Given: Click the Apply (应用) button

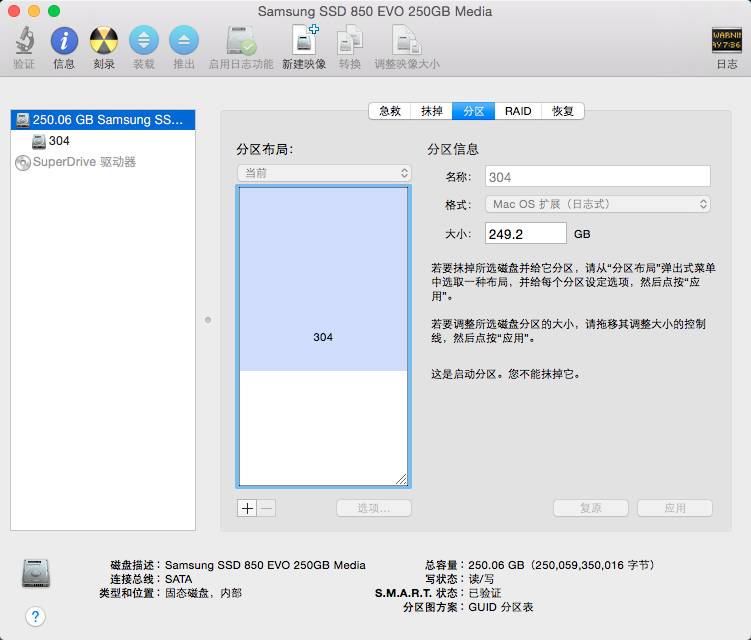Looking at the screenshot, I should click(675, 508).
